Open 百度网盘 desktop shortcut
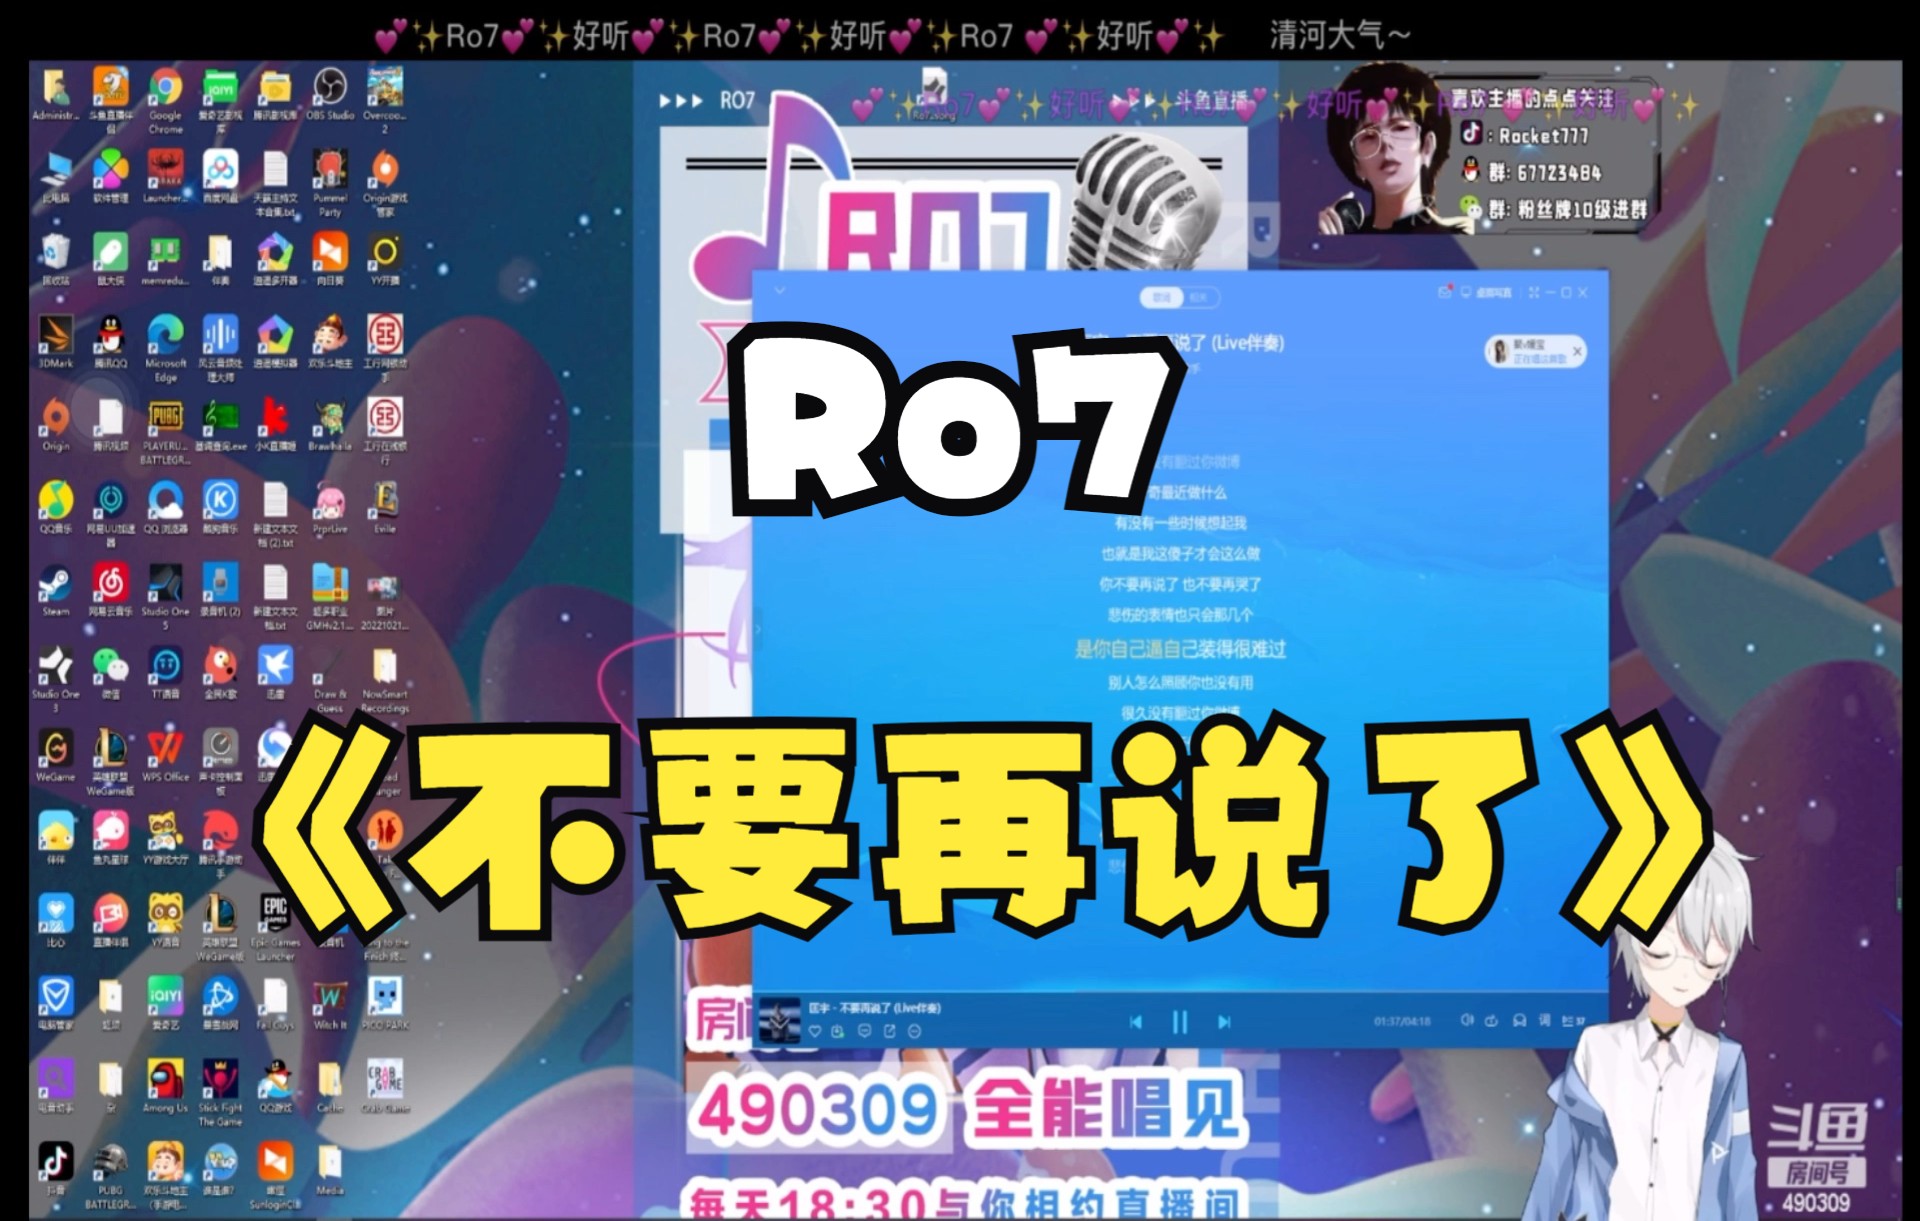Screen dimensions: 1920x1221 220,176
